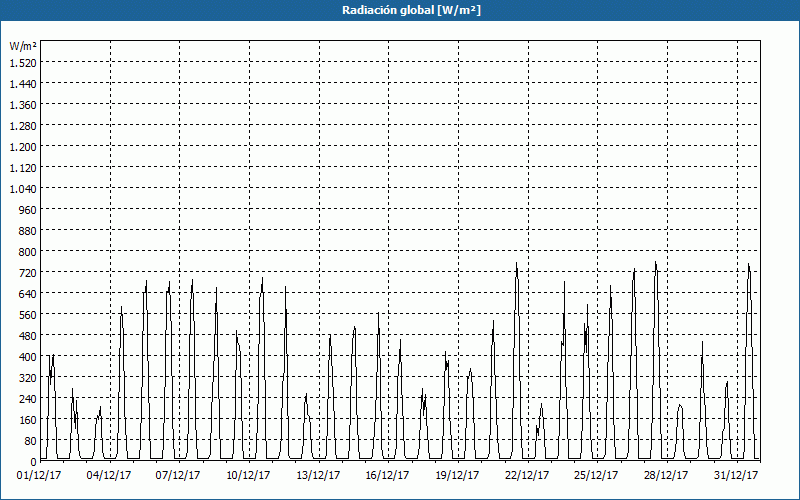Image resolution: width=800 pixels, height=500 pixels.
Task: Click the 800 y-axis value
Action: coord(28,252)
